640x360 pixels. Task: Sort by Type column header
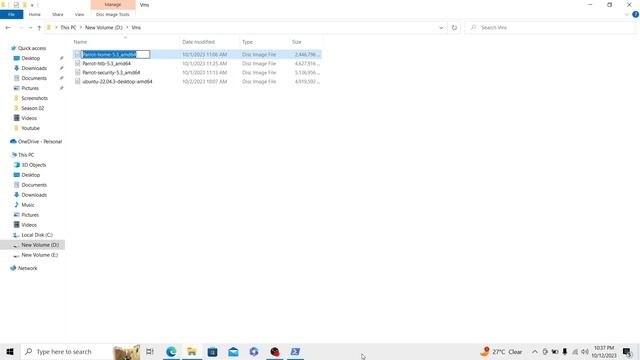pyautogui.click(x=247, y=42)
